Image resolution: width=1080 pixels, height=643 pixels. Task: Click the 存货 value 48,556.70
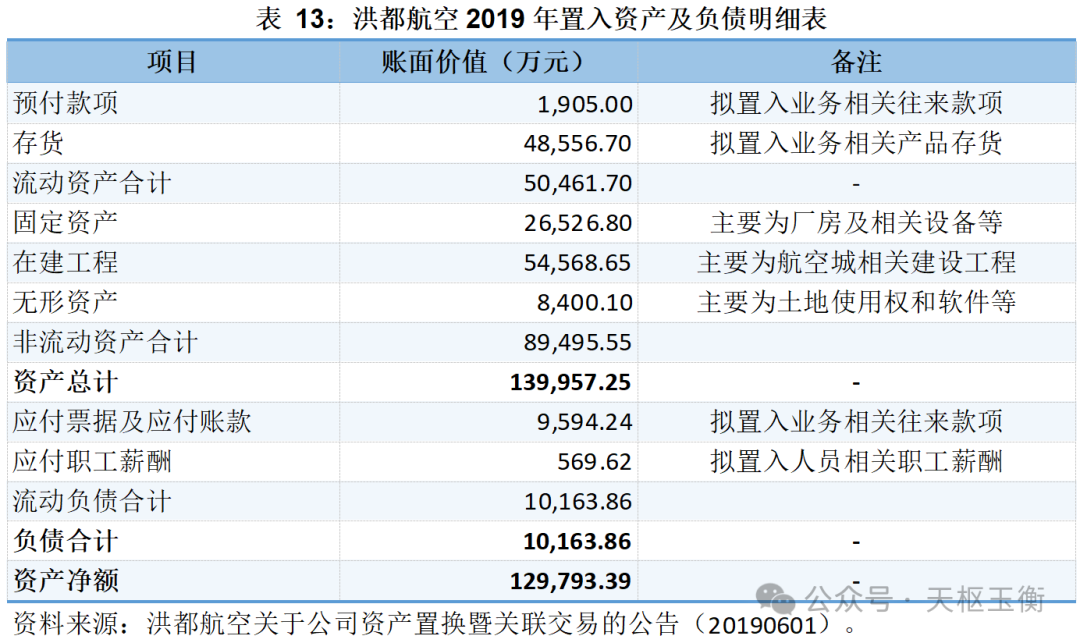click(x=577, y=143)
